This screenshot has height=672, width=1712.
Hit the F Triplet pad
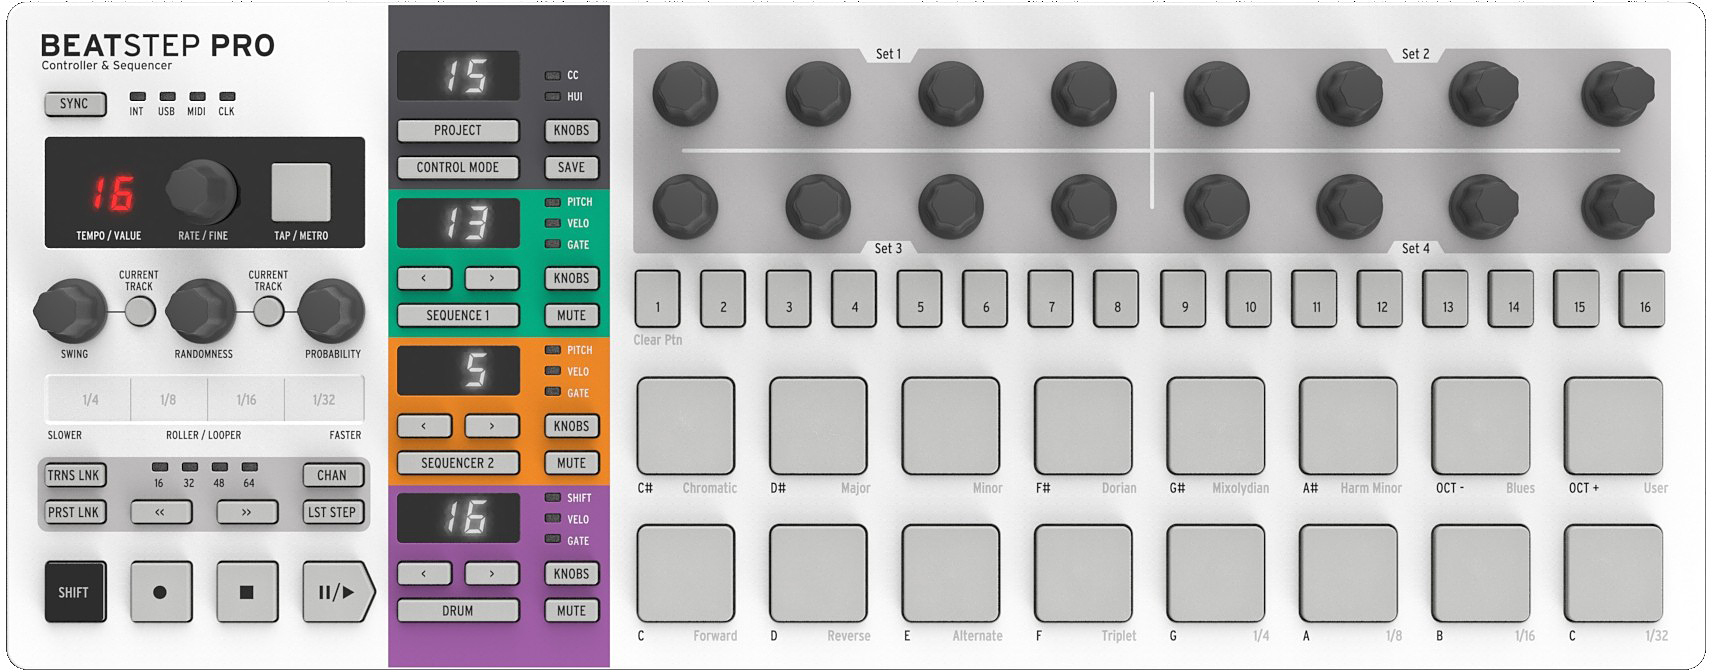pos(1083,574)
